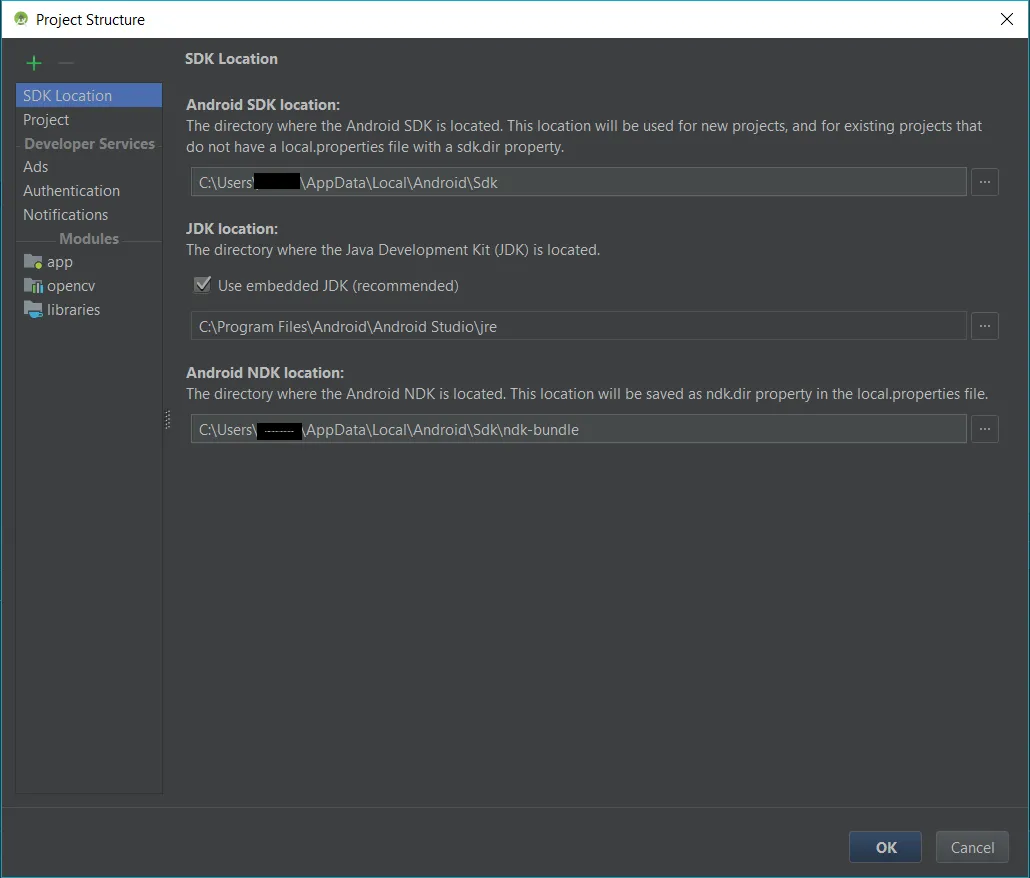Image resolution: width=1030 pixels, height=878 pixels.
Task: Select the libraries module label
Action: coord(74,309)
